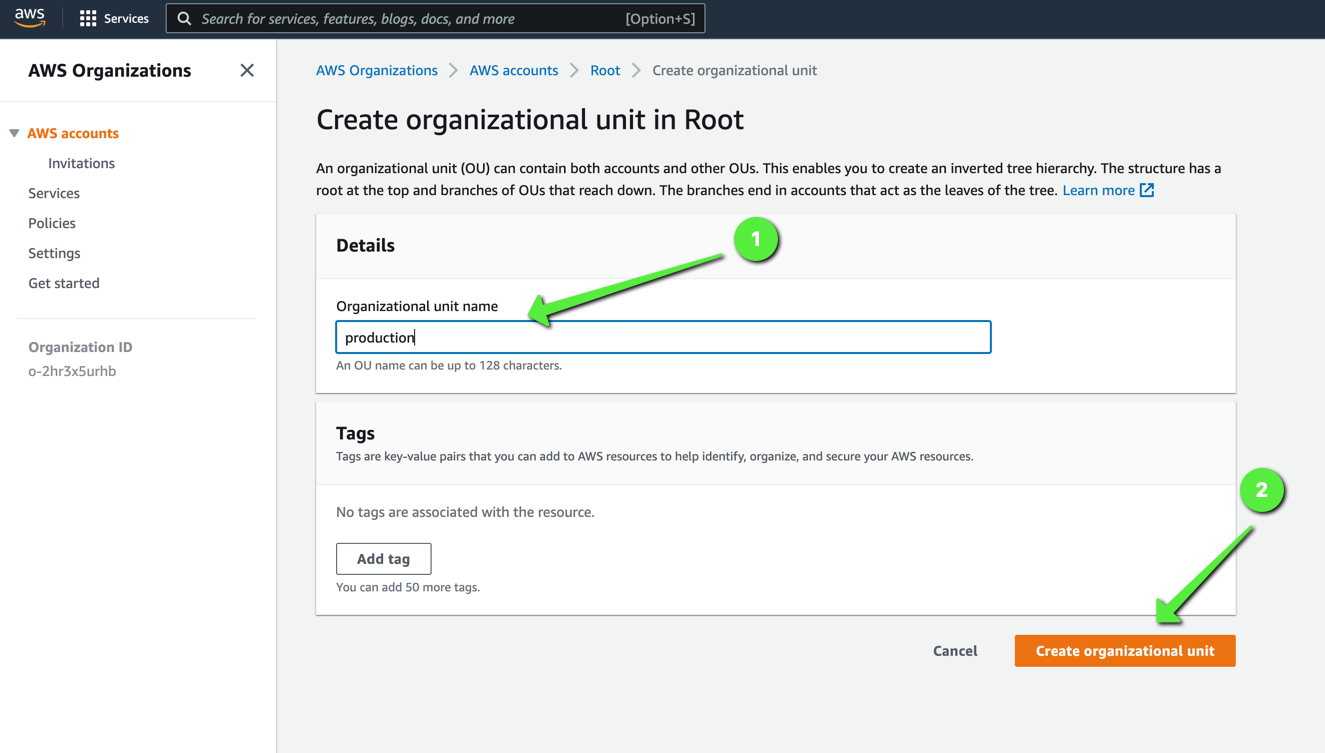Click the Add tag button

tap(384, 559)
